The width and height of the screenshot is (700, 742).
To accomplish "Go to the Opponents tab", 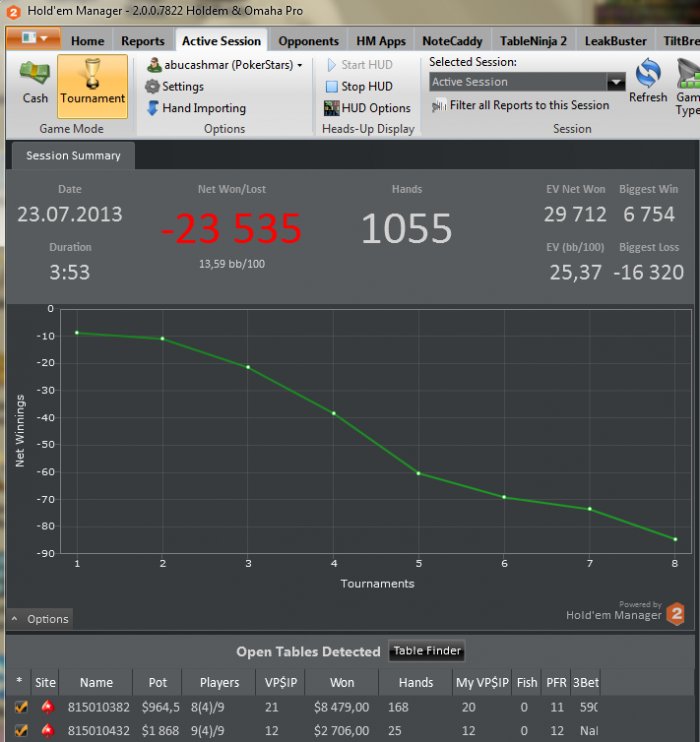I will click(x=308, y=41).
